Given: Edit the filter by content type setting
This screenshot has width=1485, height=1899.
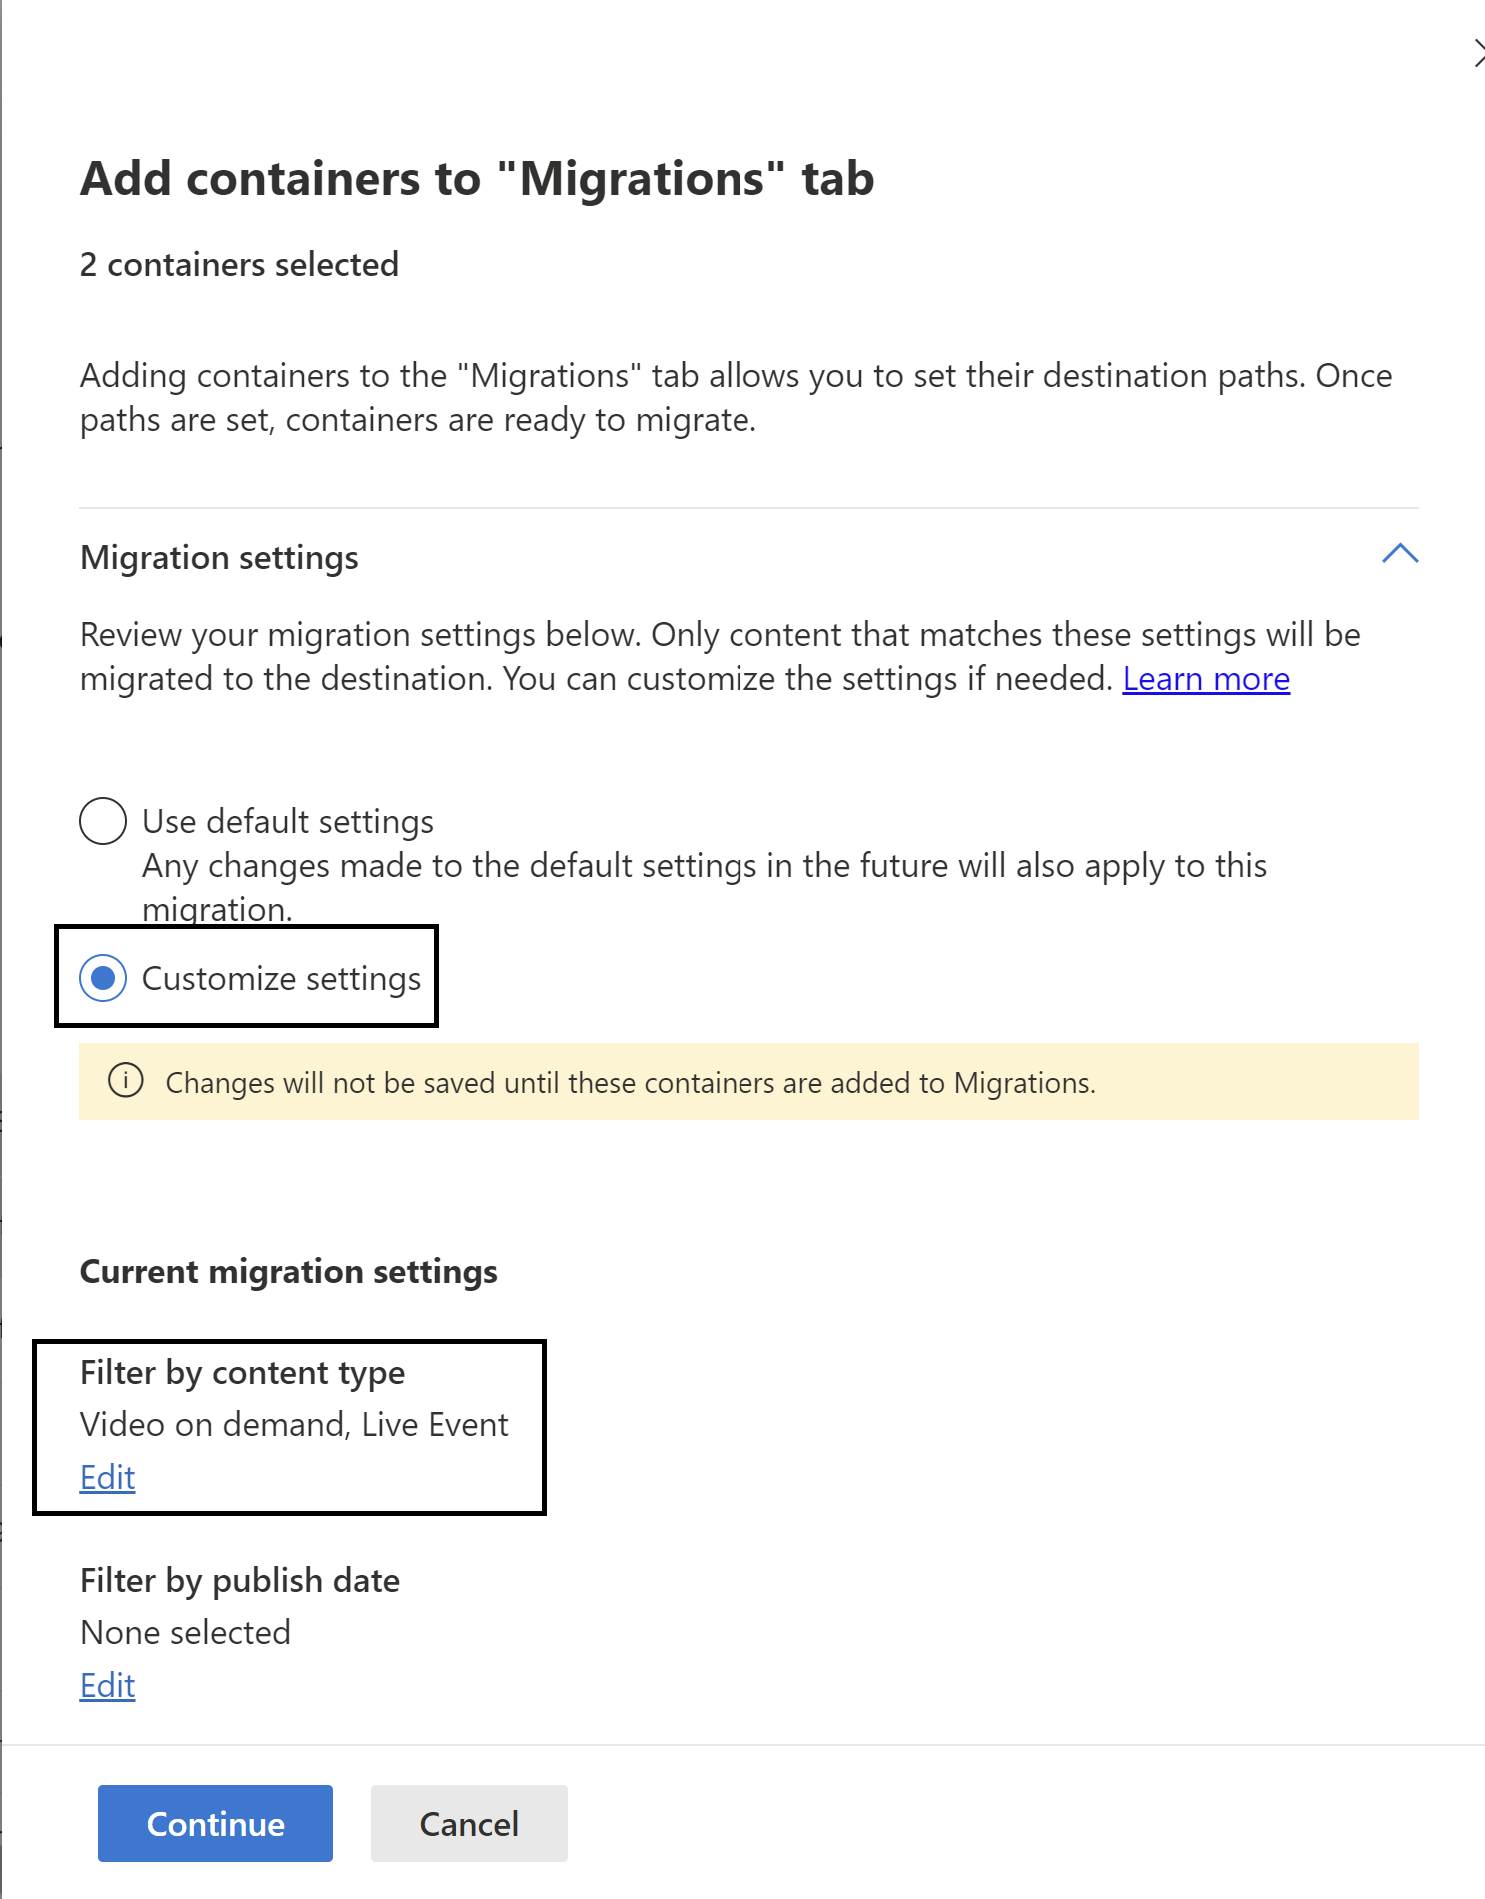Looking at the screenshot, I should click(106, 1477).
